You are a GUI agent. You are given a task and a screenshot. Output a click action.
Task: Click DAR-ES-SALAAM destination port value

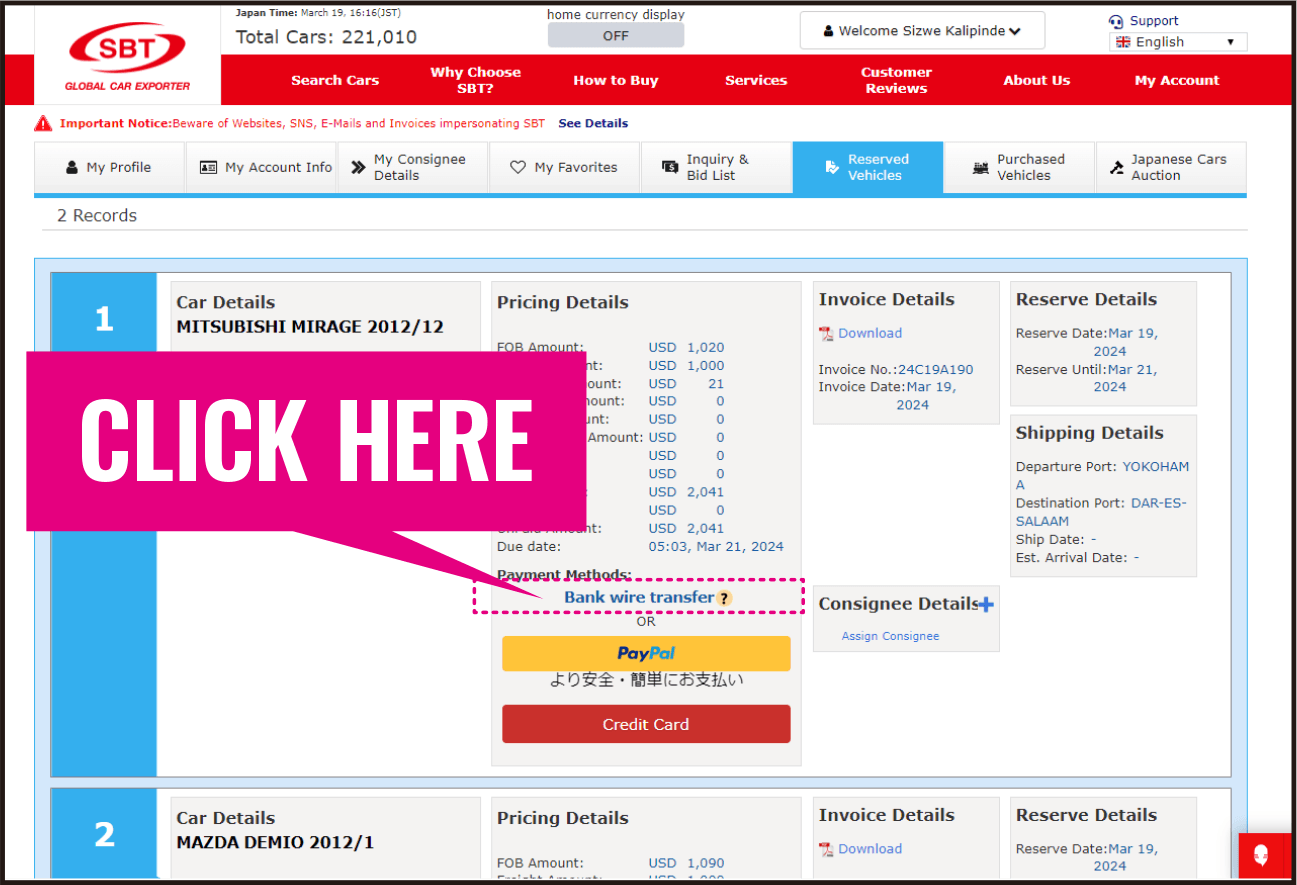click(1101, 512)
